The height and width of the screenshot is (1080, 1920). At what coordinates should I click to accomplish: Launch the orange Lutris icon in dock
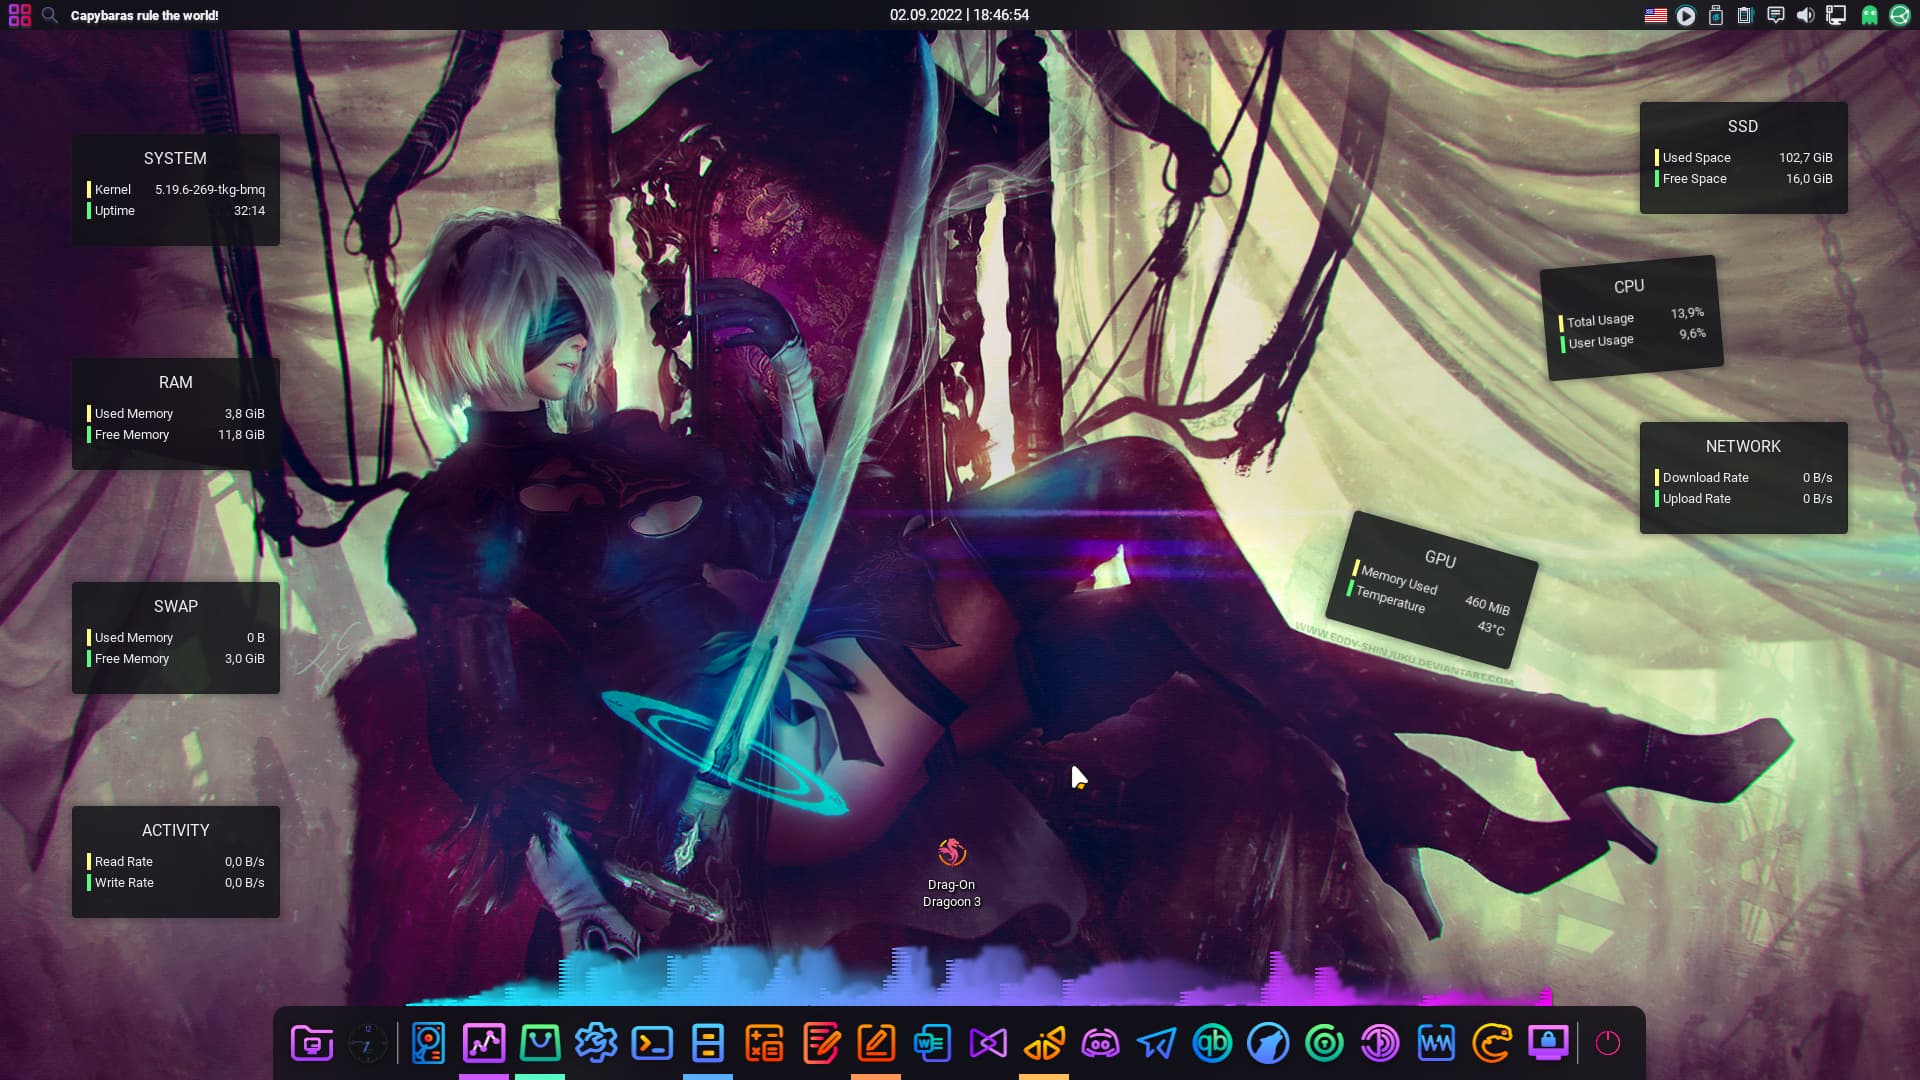point(1044,1044)
